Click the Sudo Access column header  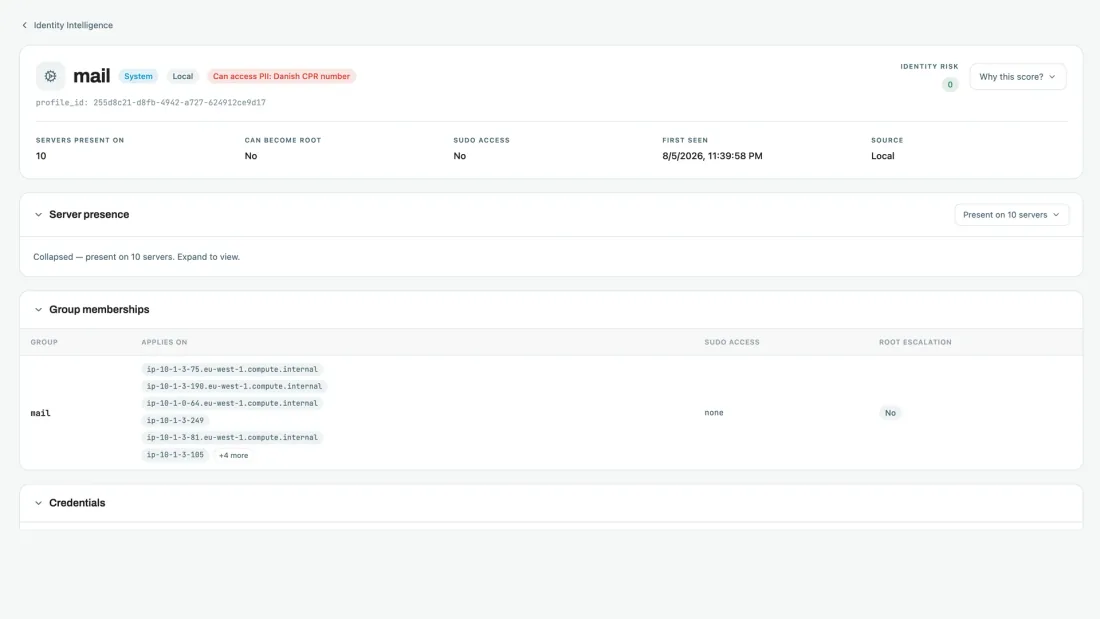(x=732, y=342)
